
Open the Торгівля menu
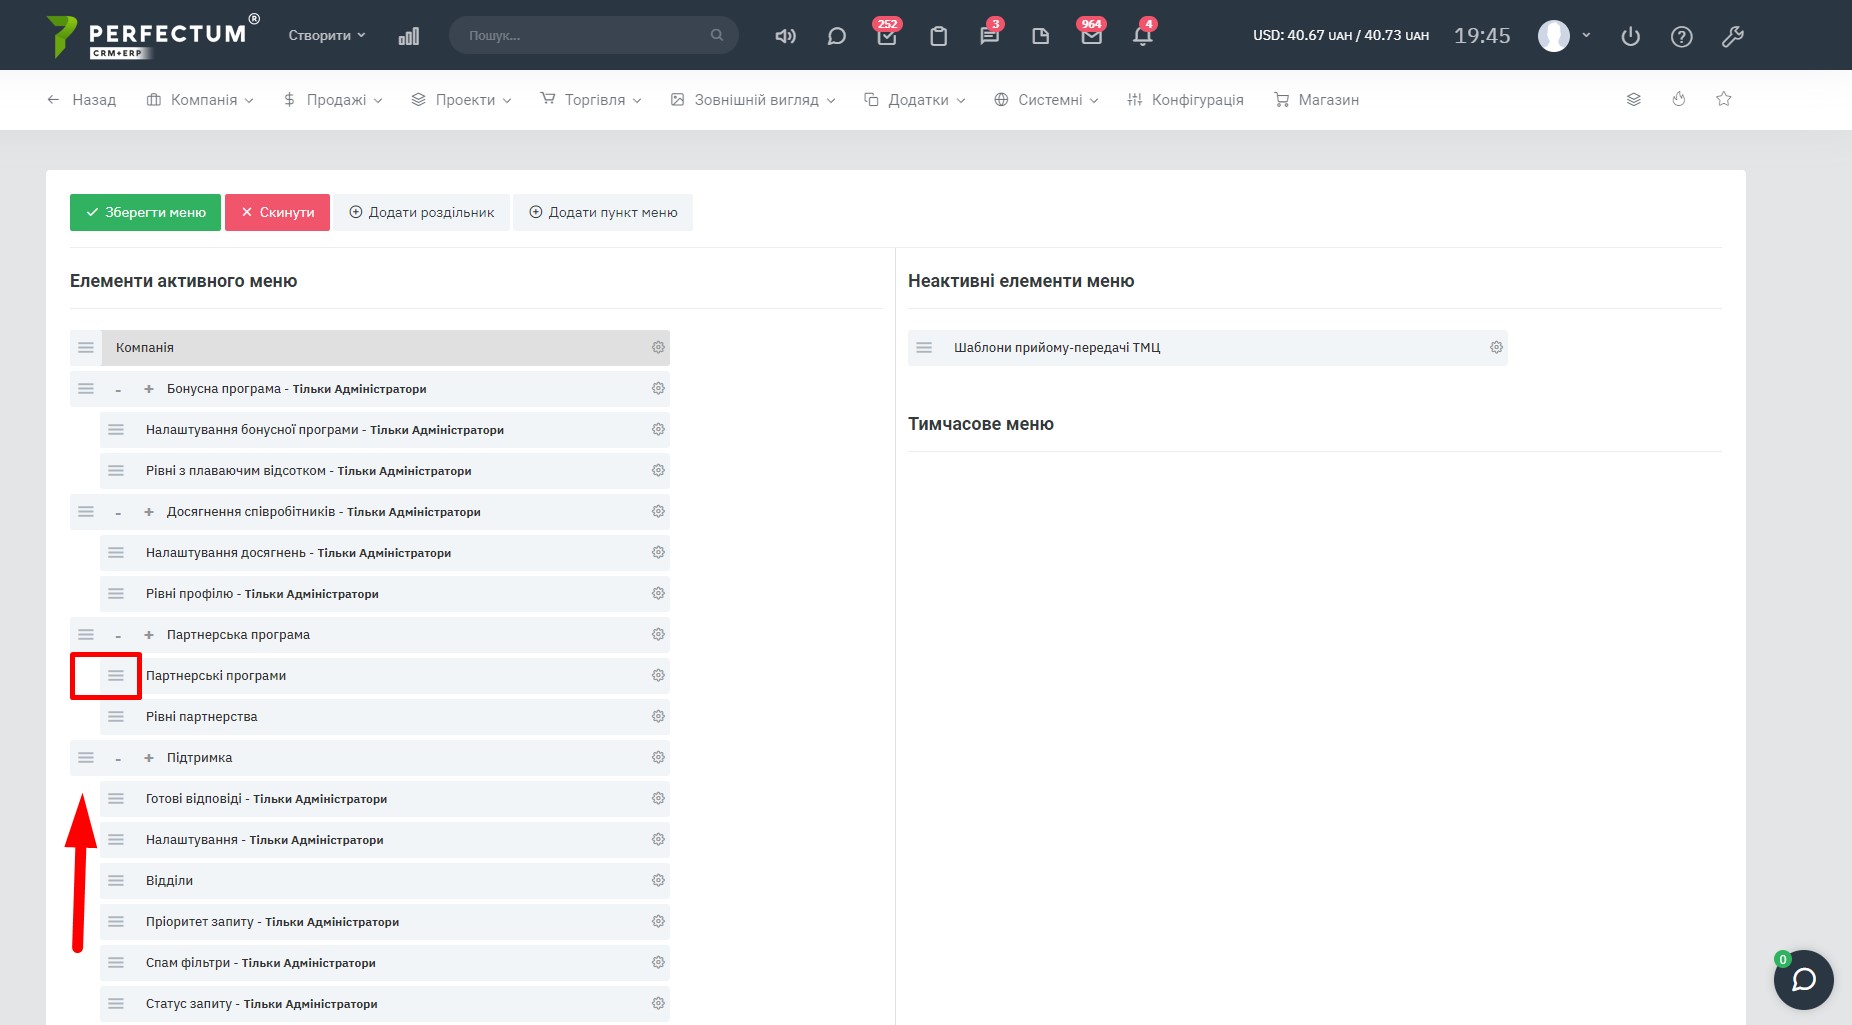click(x=591, y=100)
